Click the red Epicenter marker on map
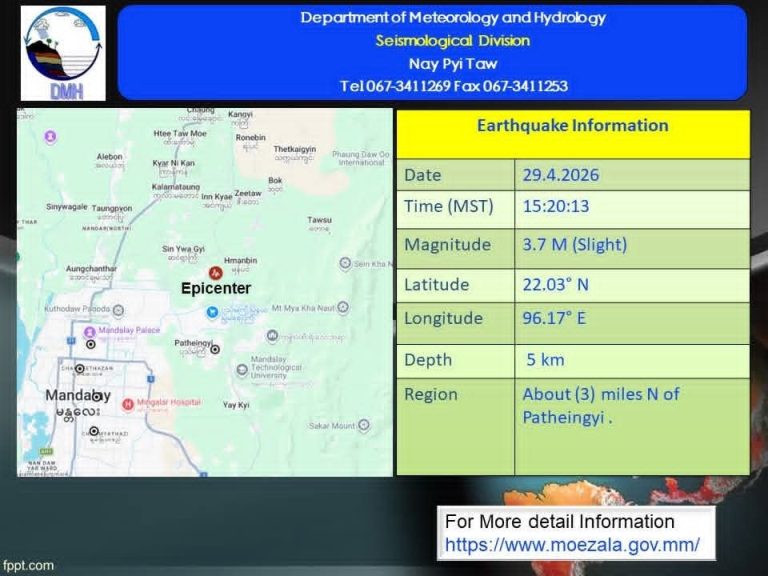Screen dimensions: 768x576 point(215,272)
